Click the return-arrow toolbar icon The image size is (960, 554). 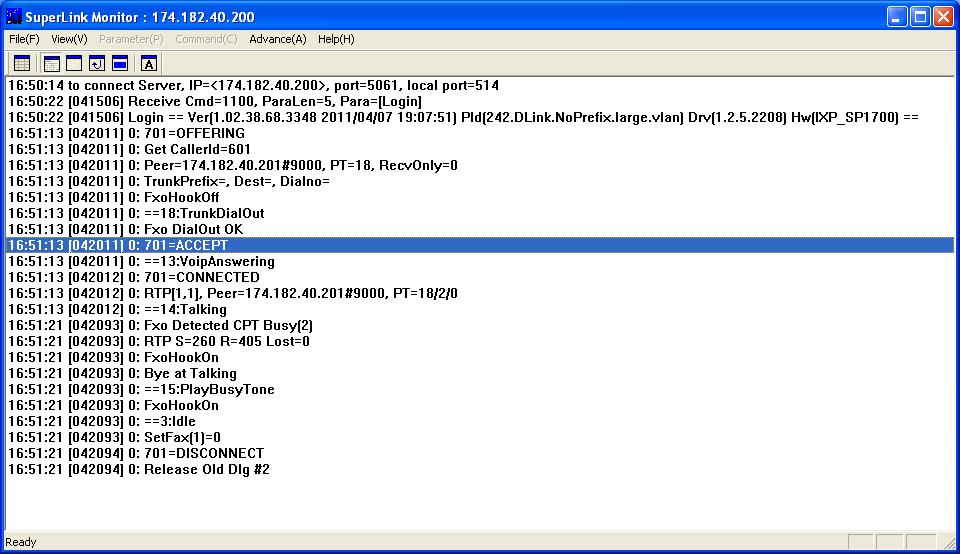tap(97, 63)
